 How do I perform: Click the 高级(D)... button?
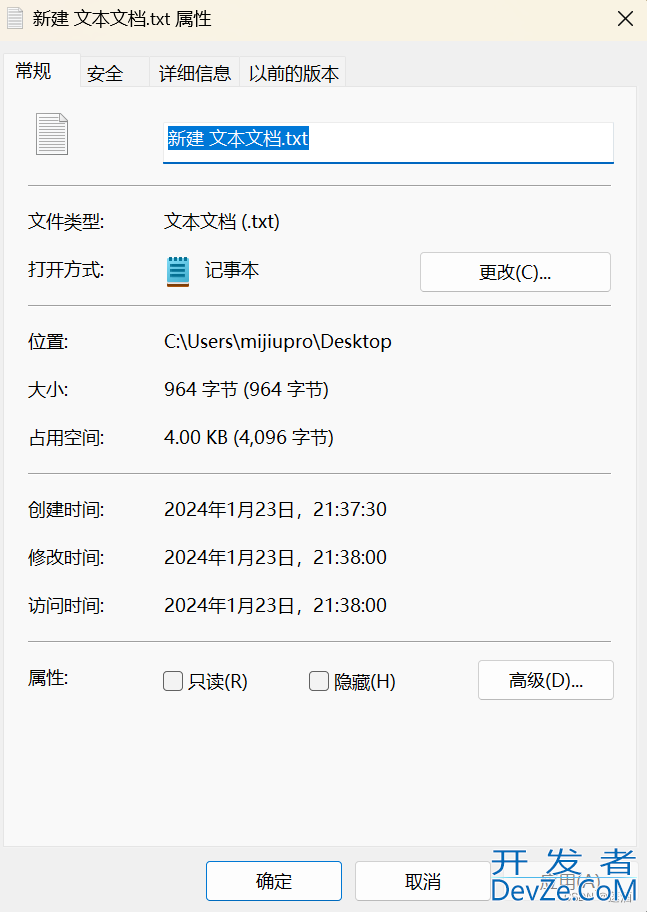pyautogui.click(x=545, y=680)
